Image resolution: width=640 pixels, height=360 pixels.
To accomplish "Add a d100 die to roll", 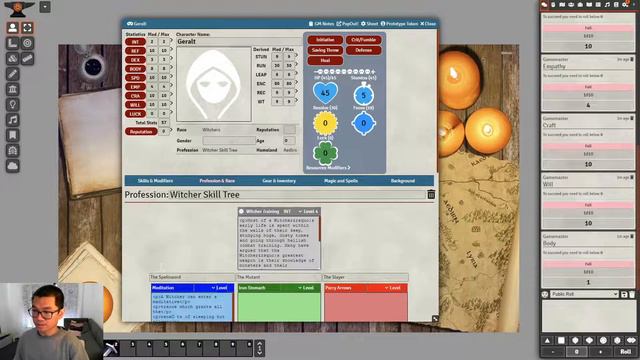I will click(x=631, y=340).
